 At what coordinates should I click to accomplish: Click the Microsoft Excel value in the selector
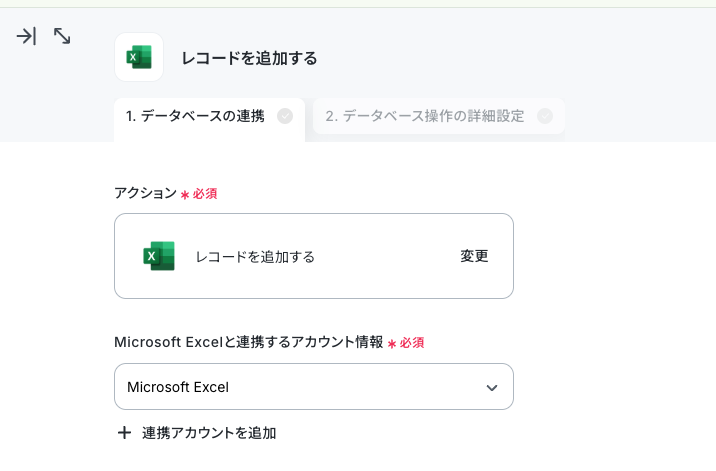tap(178, 387)
